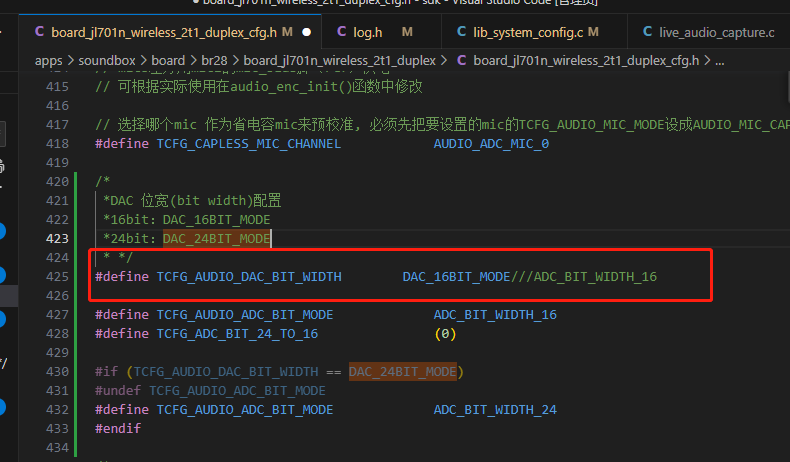Click the C file icon on the lib_system_config.c tab
The height and width of the screenshot is (462, 790).
pyautogui.click(x=462, y=32)
